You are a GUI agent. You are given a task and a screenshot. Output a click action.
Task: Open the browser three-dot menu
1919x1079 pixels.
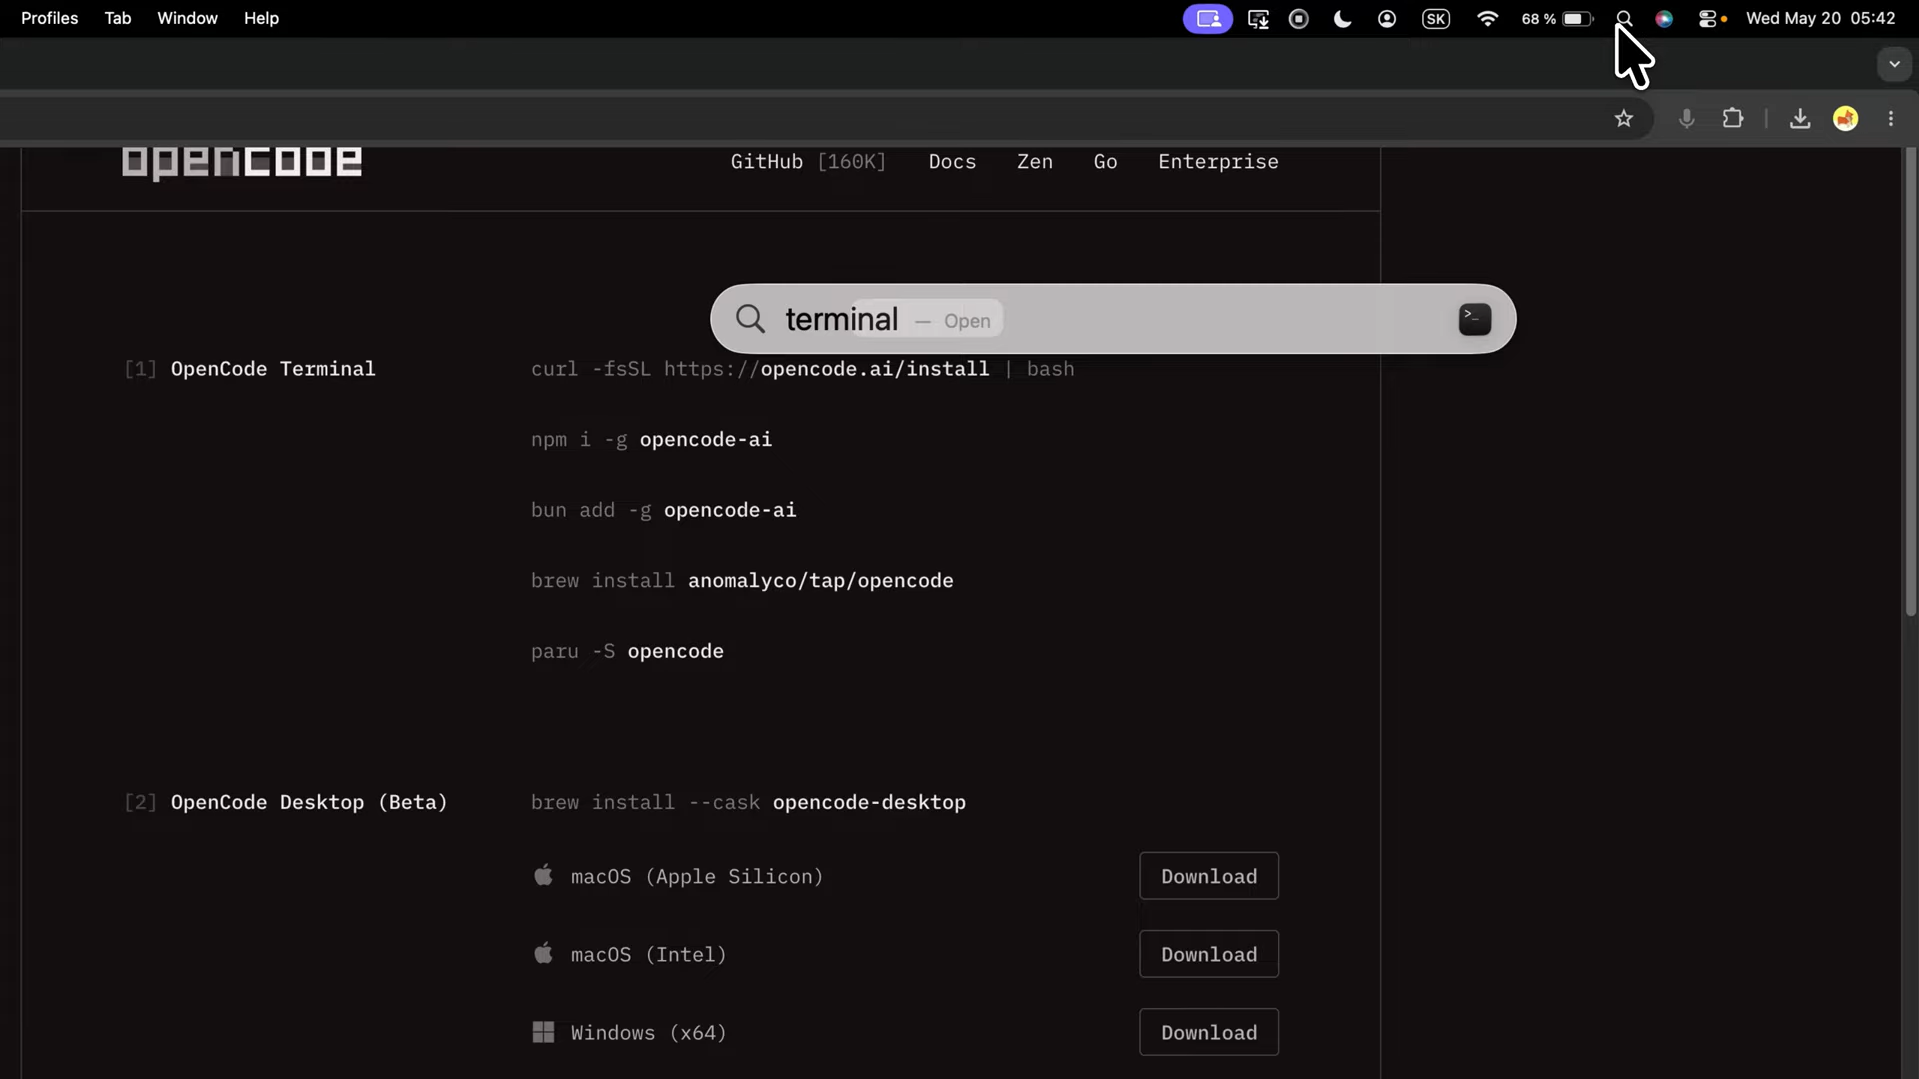(x=1890, y=119)
